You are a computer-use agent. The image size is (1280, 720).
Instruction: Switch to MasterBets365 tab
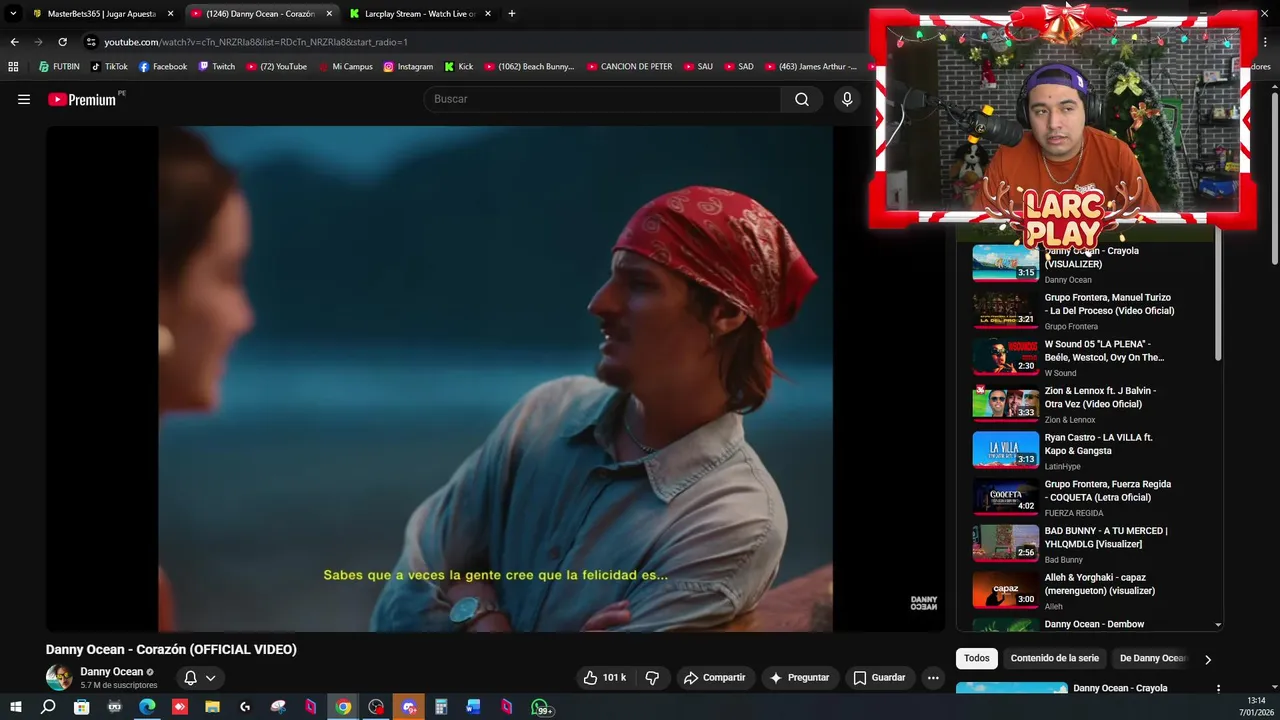pos(102,14)
